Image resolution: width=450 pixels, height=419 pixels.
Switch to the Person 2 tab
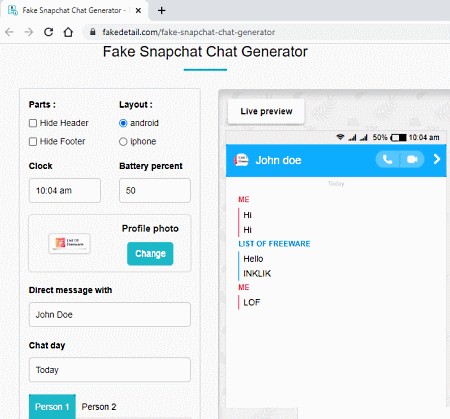(x=99, y=407)
